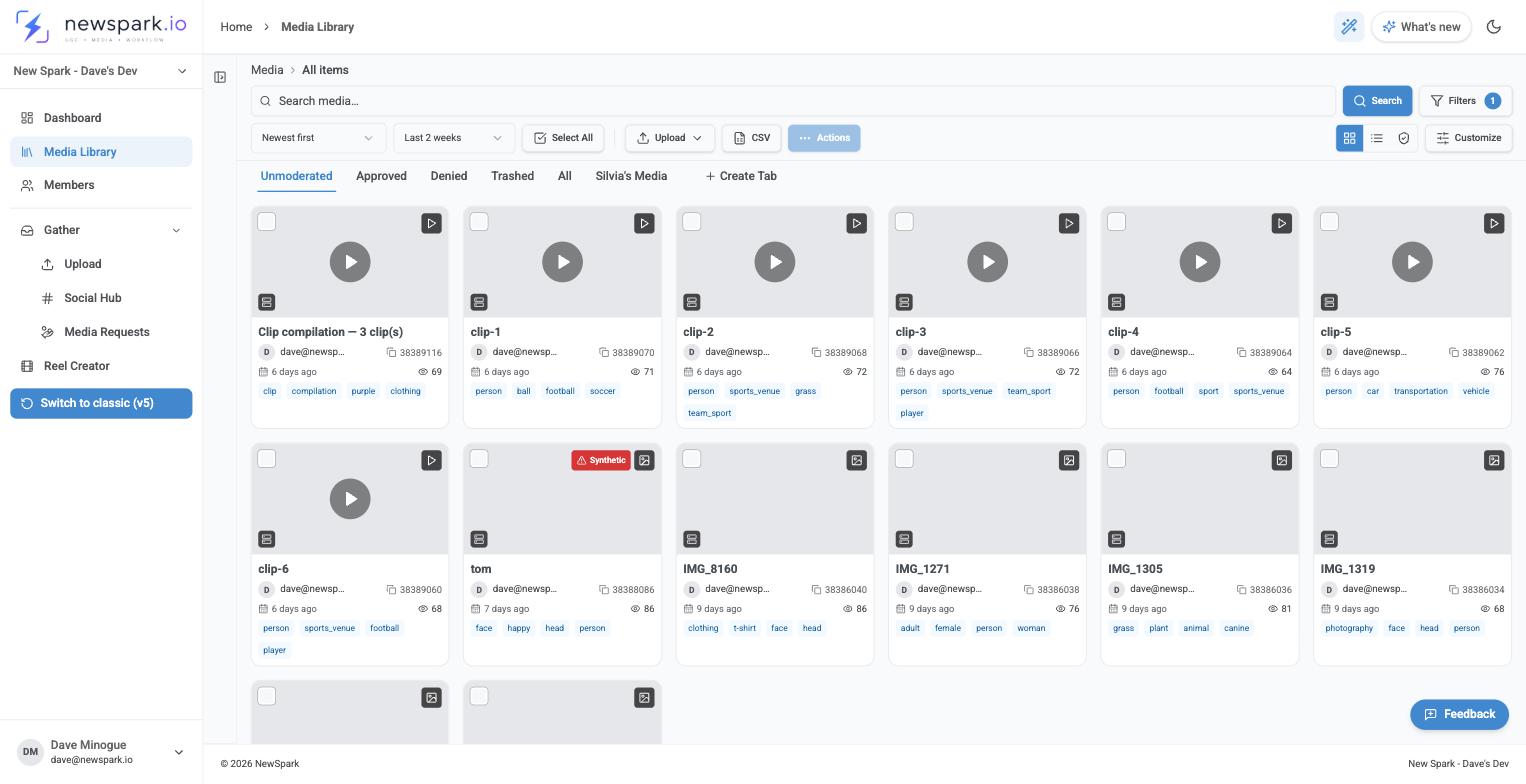Open the Feedback button
1526x784 pixels.
[x=1459, y=714]
